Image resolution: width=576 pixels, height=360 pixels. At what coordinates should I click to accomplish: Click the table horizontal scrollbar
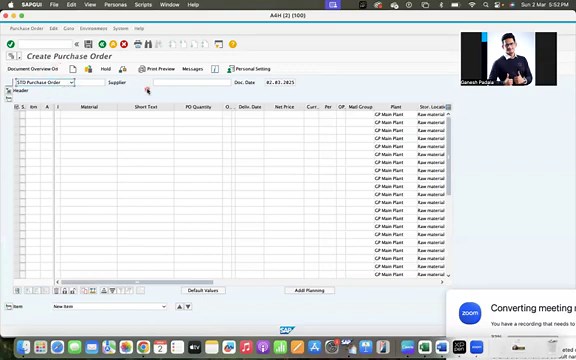(137, 282)
